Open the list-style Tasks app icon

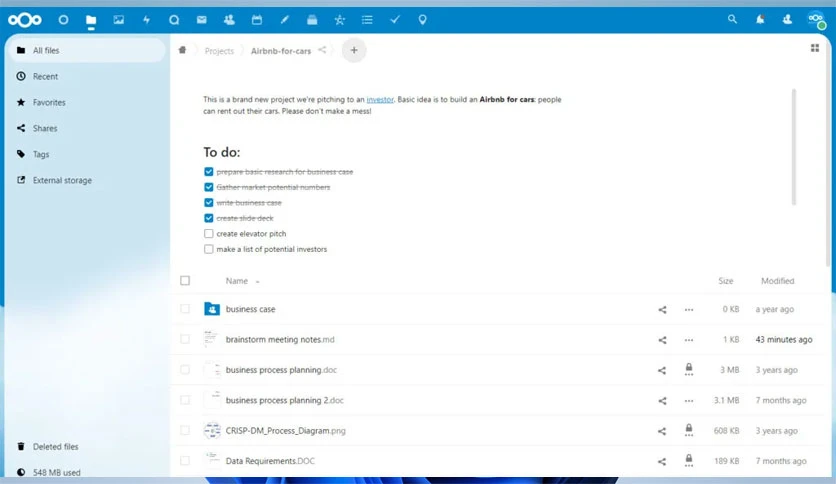(x=367, y=20)
